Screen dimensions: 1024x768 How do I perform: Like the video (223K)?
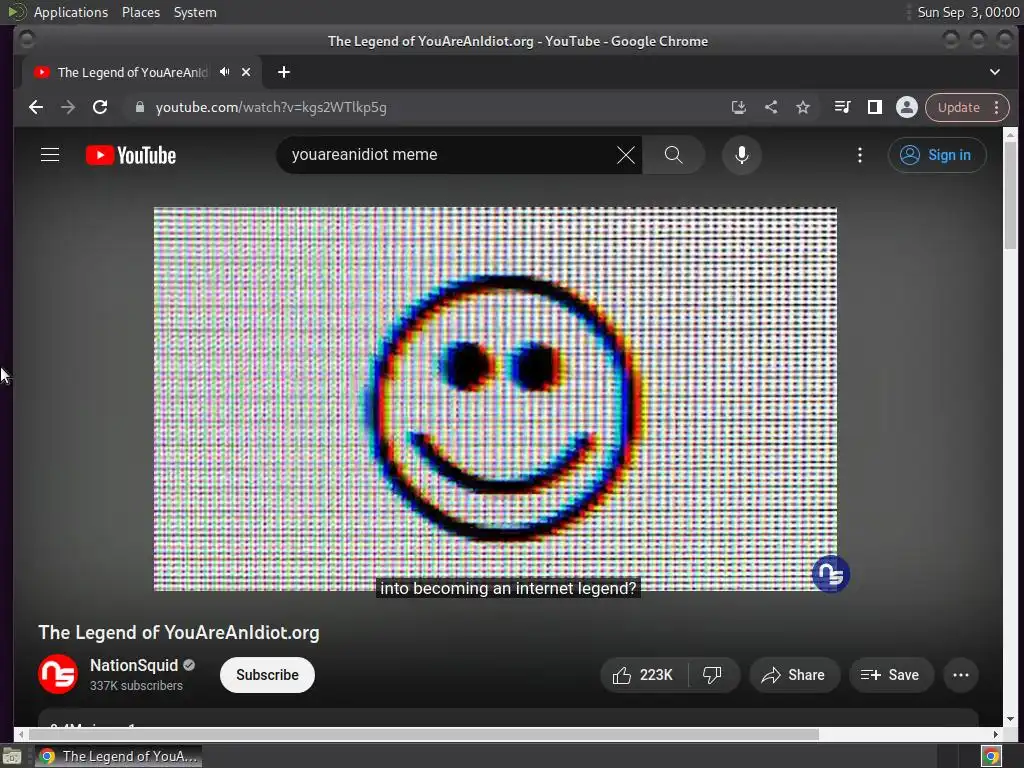pos(643,675)
